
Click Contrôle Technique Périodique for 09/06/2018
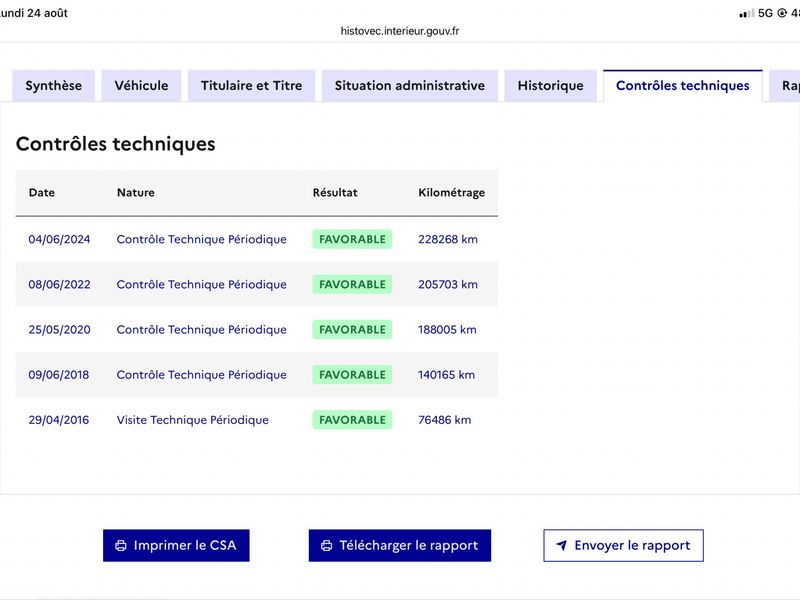(x=202, y=374)
